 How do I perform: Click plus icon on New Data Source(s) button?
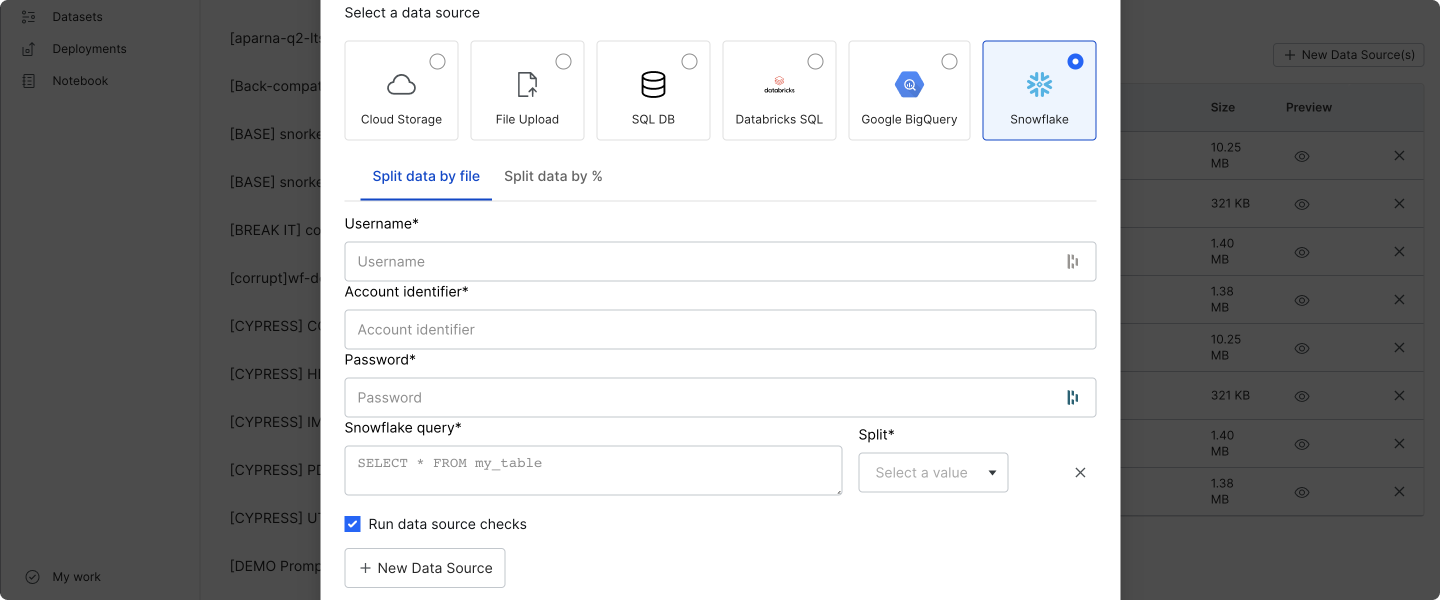(x=1290, y=55)
